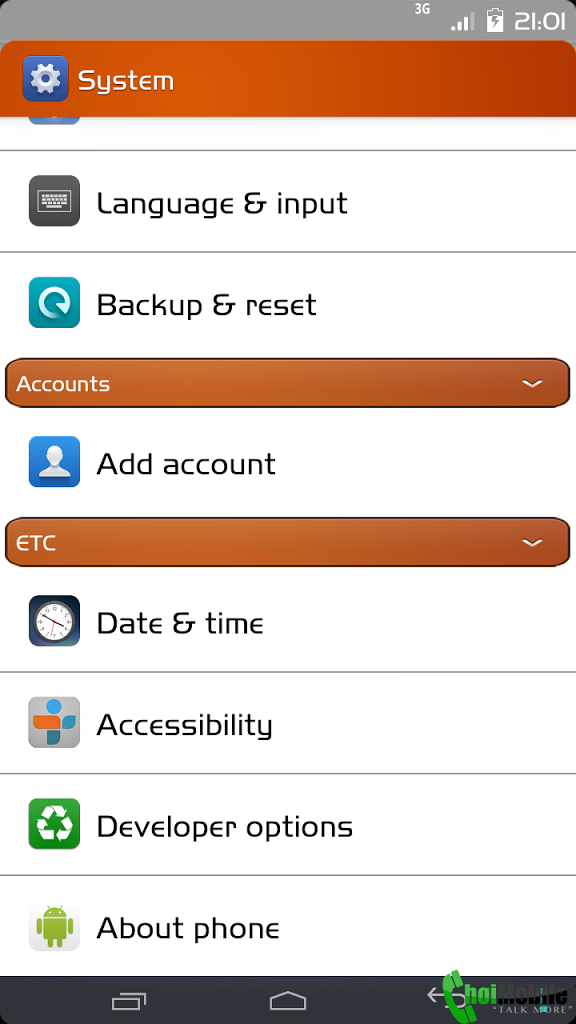Open Date & time settings
This screenshot has height=1024, width=576.
[x=288, y=622]
